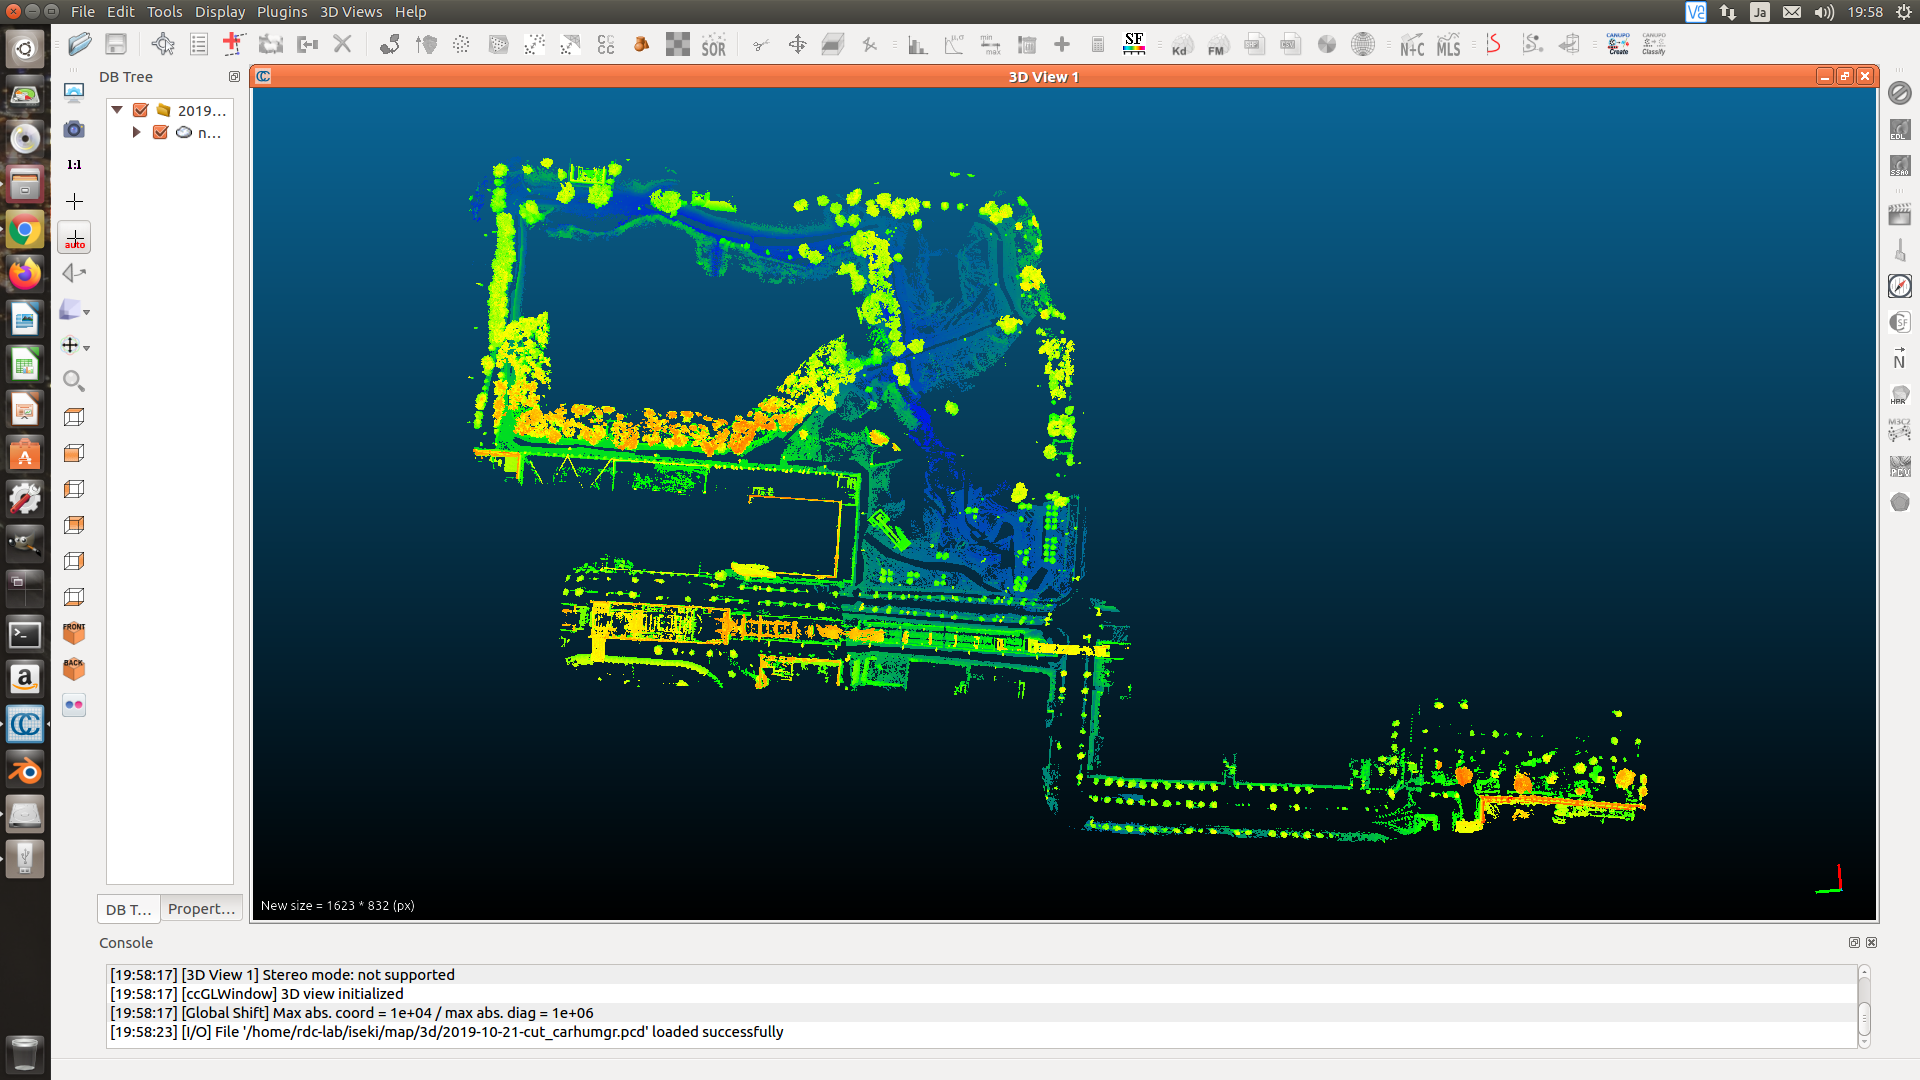1920x1080 pixels.
Task: Click the Console panel float button
Action: tap(1854, 942)
